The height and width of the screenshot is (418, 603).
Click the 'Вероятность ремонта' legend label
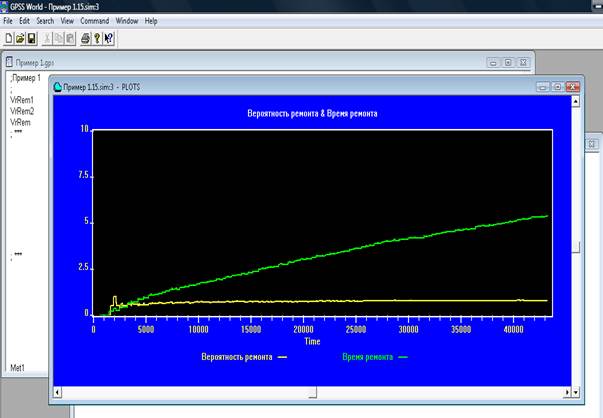tap(237, 357)
